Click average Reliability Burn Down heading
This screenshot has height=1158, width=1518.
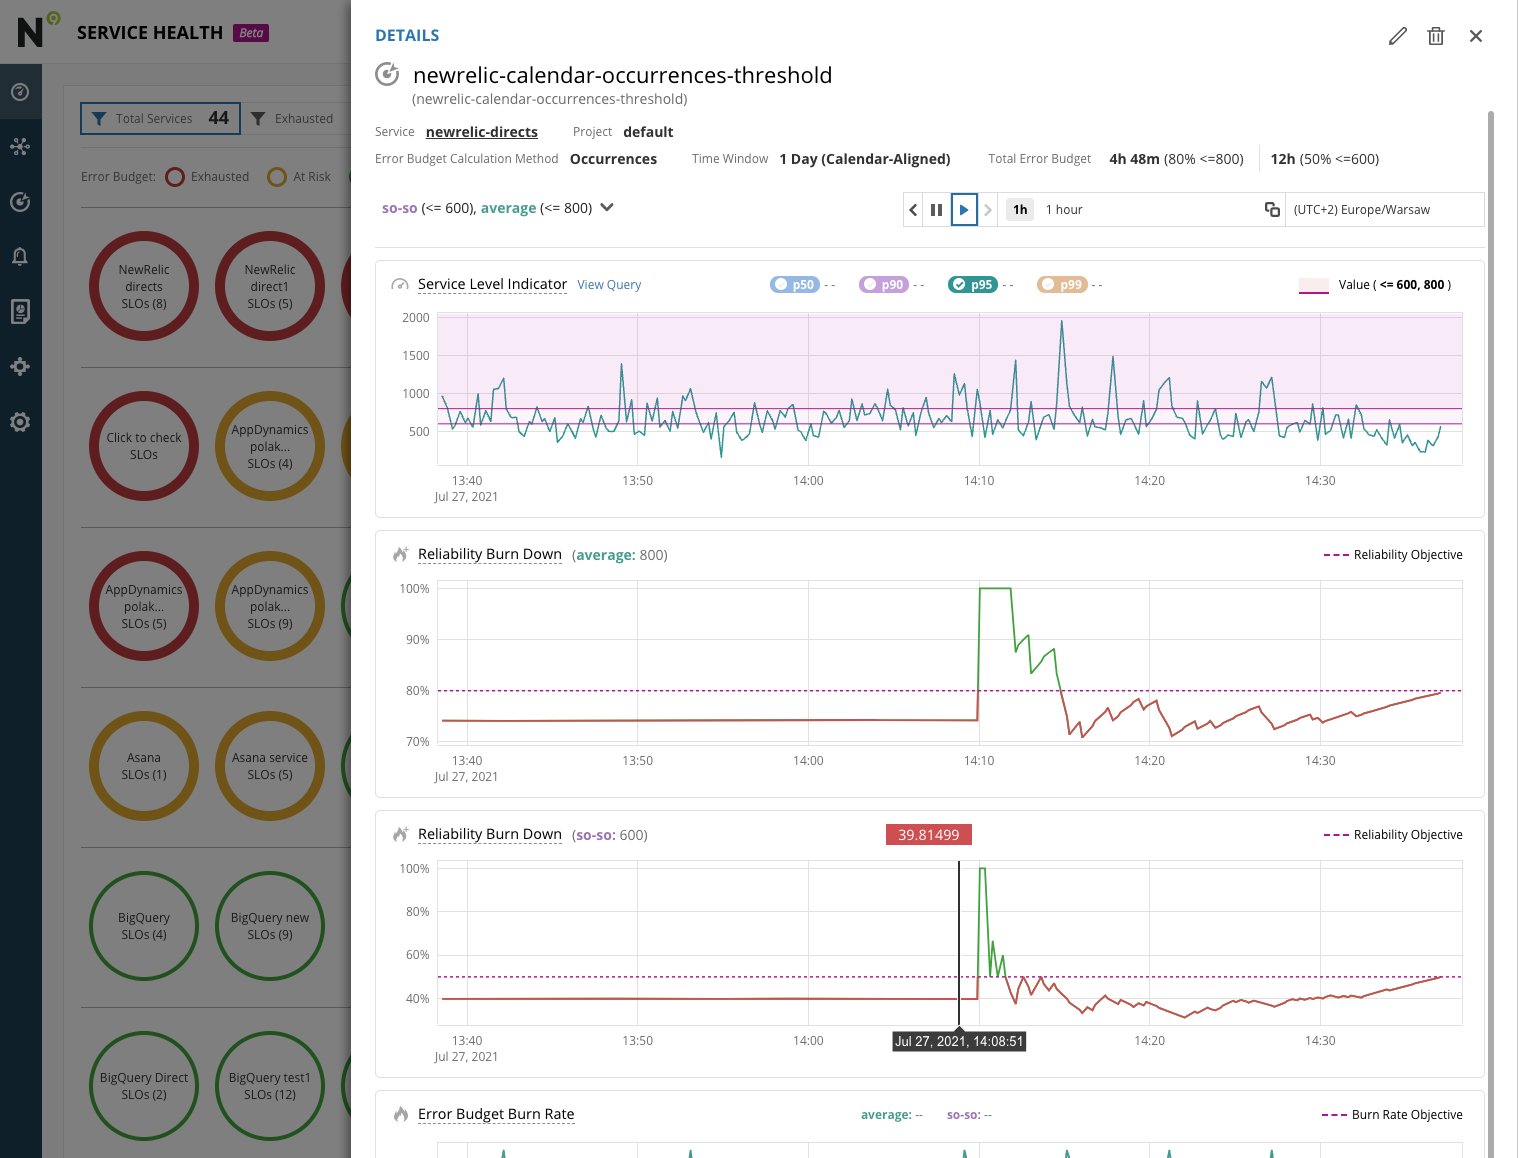click(x=490, y=554)
